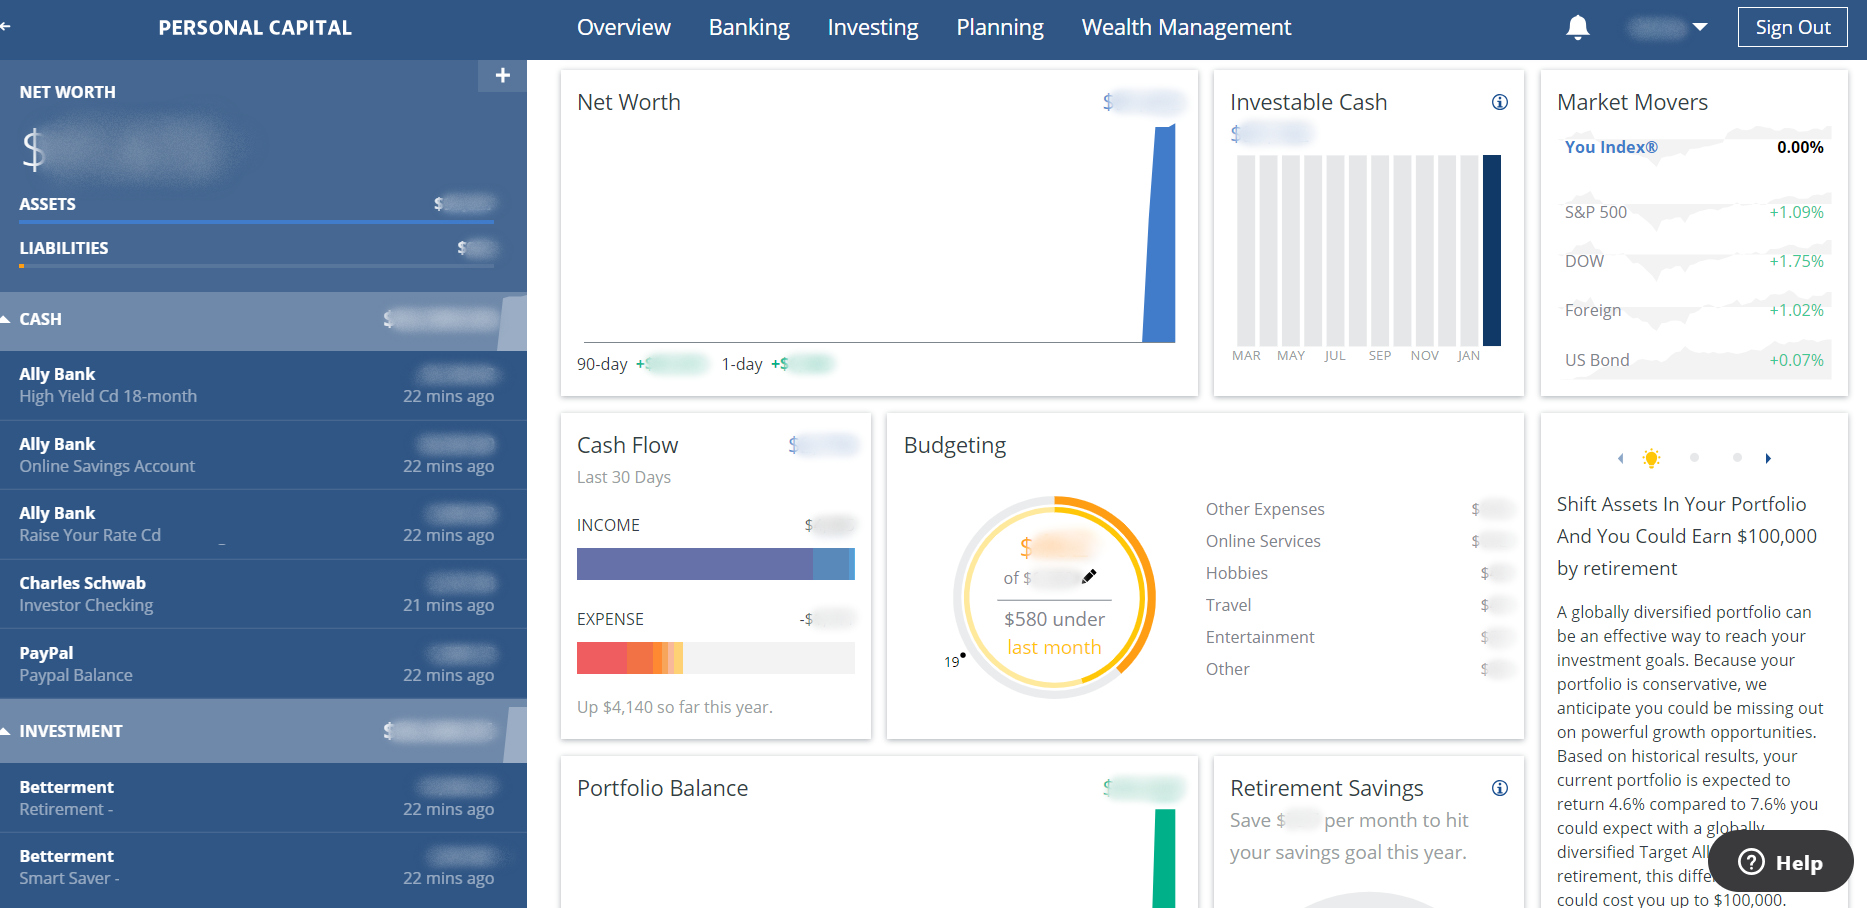Open the notifications bell
The height and width of the screenshot is (908, 1867).
point(1577,28)
